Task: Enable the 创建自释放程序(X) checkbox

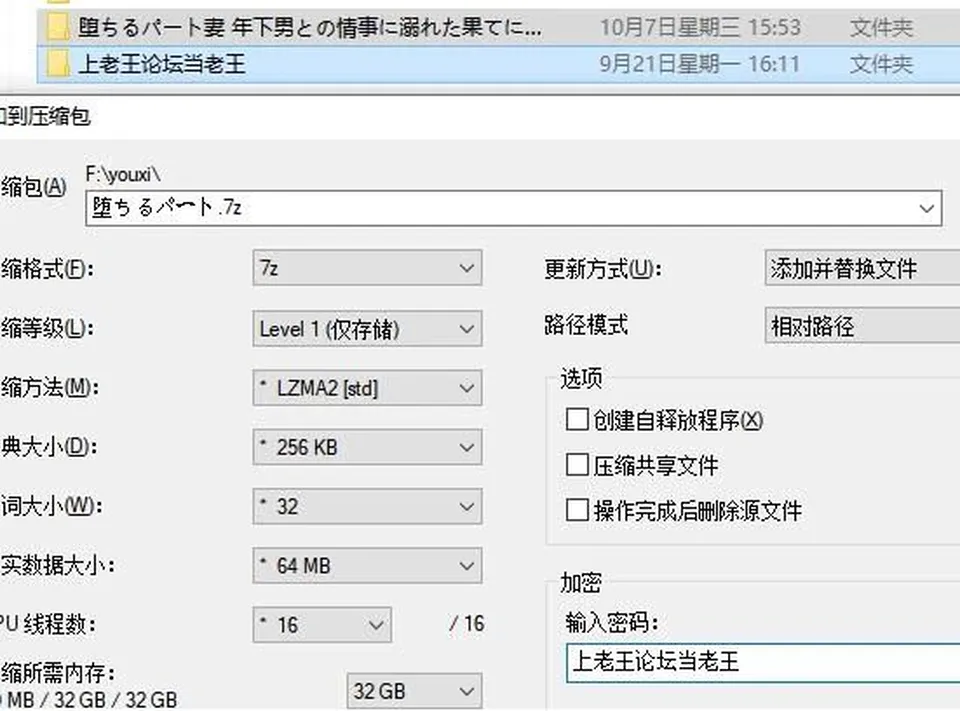Action: (577, 420)
